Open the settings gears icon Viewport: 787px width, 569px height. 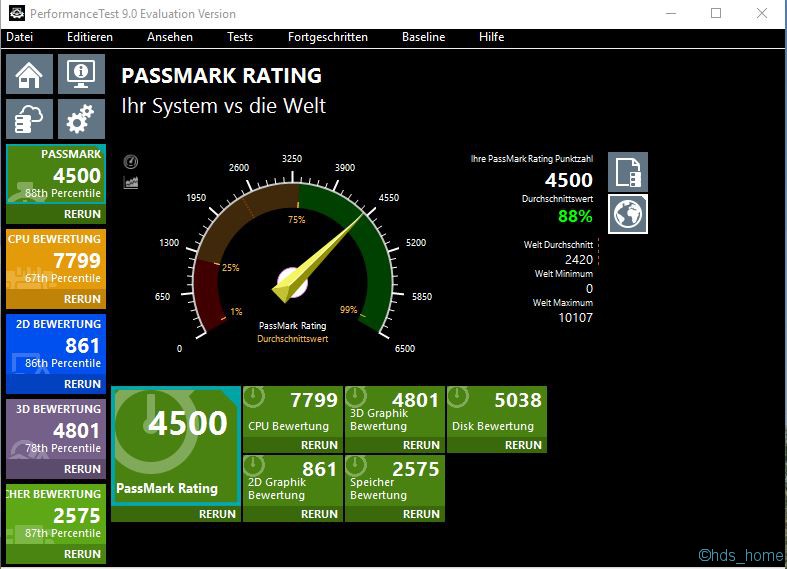[x=81, y=119]
